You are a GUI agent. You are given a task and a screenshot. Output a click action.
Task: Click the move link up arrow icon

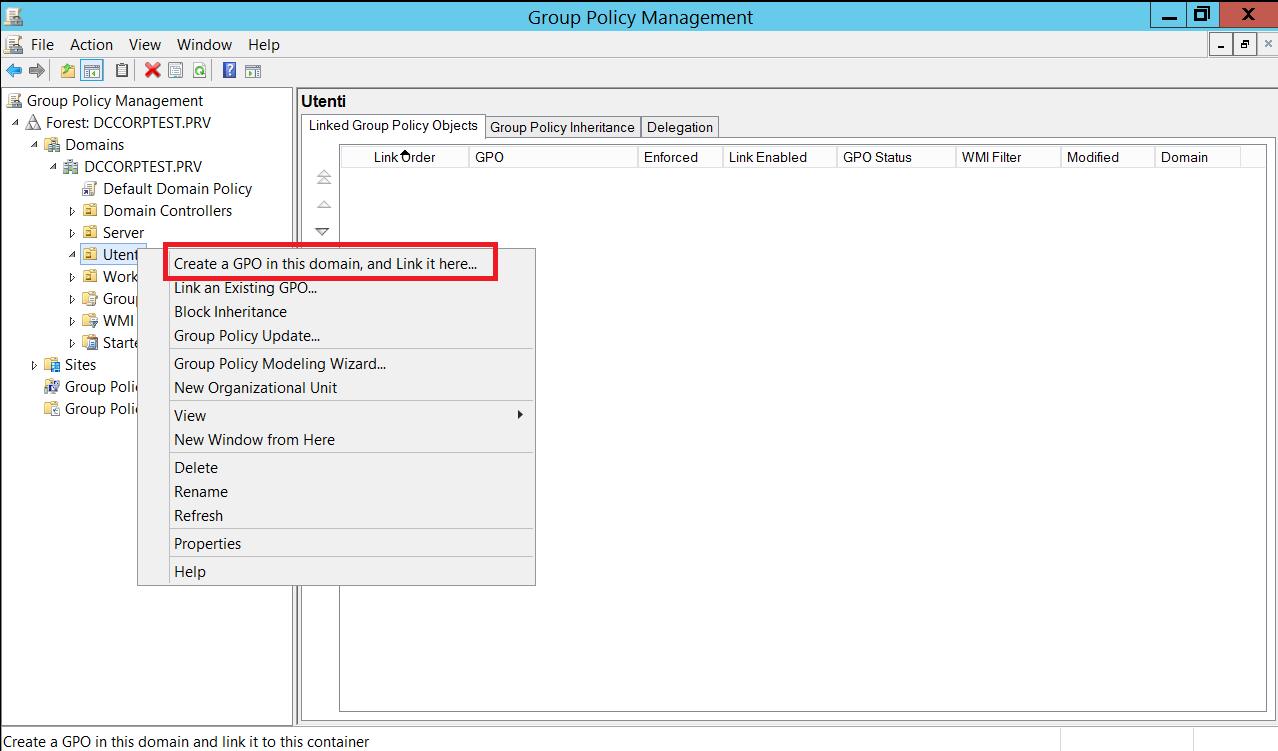[x=323, y=204]
